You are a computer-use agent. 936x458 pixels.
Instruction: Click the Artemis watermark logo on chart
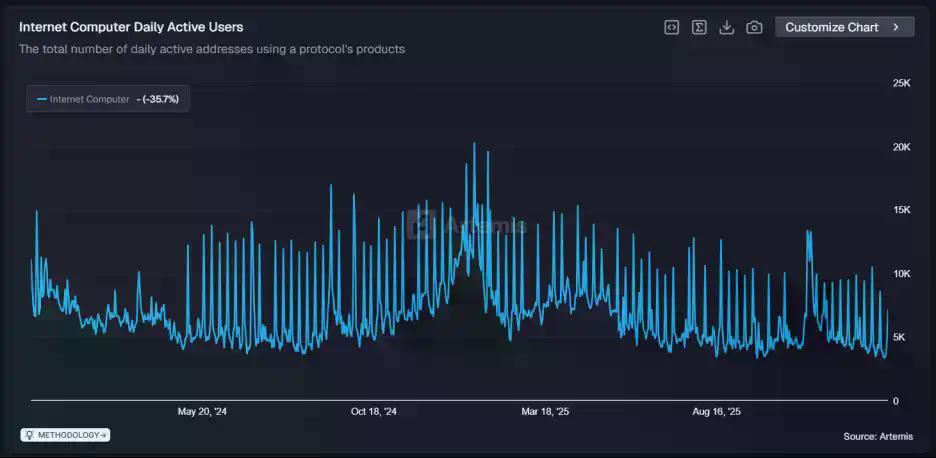[x=422, y=225]
